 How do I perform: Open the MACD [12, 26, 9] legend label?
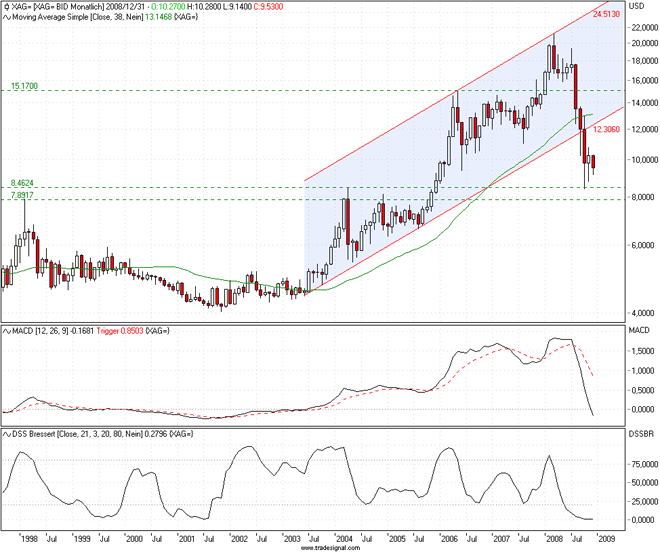coord(46,330)
